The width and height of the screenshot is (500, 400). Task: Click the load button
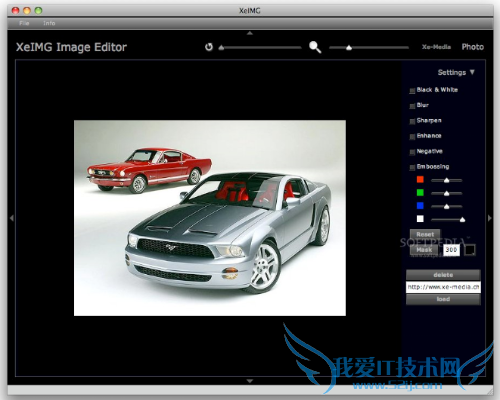[443, 299]
